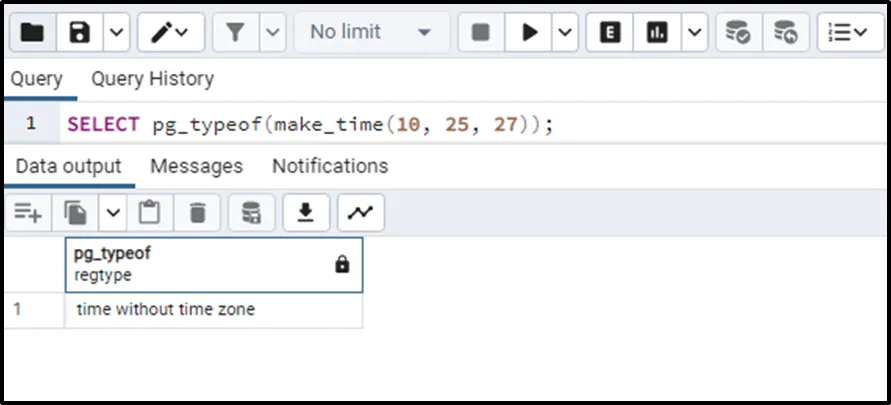Select the 'time without time zone' cell
Screen dimensions: 891x405
click(166, 310)
